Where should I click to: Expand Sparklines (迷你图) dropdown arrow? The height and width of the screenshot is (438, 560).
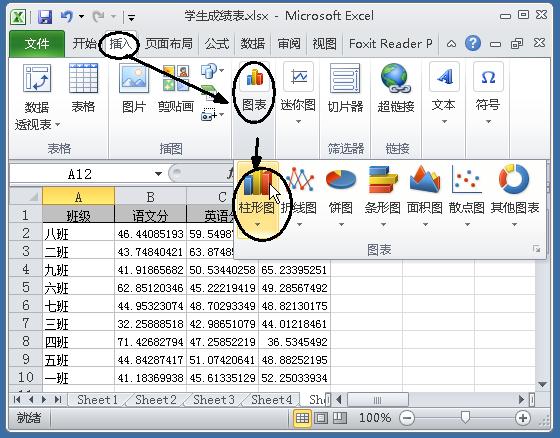(299, 122)
